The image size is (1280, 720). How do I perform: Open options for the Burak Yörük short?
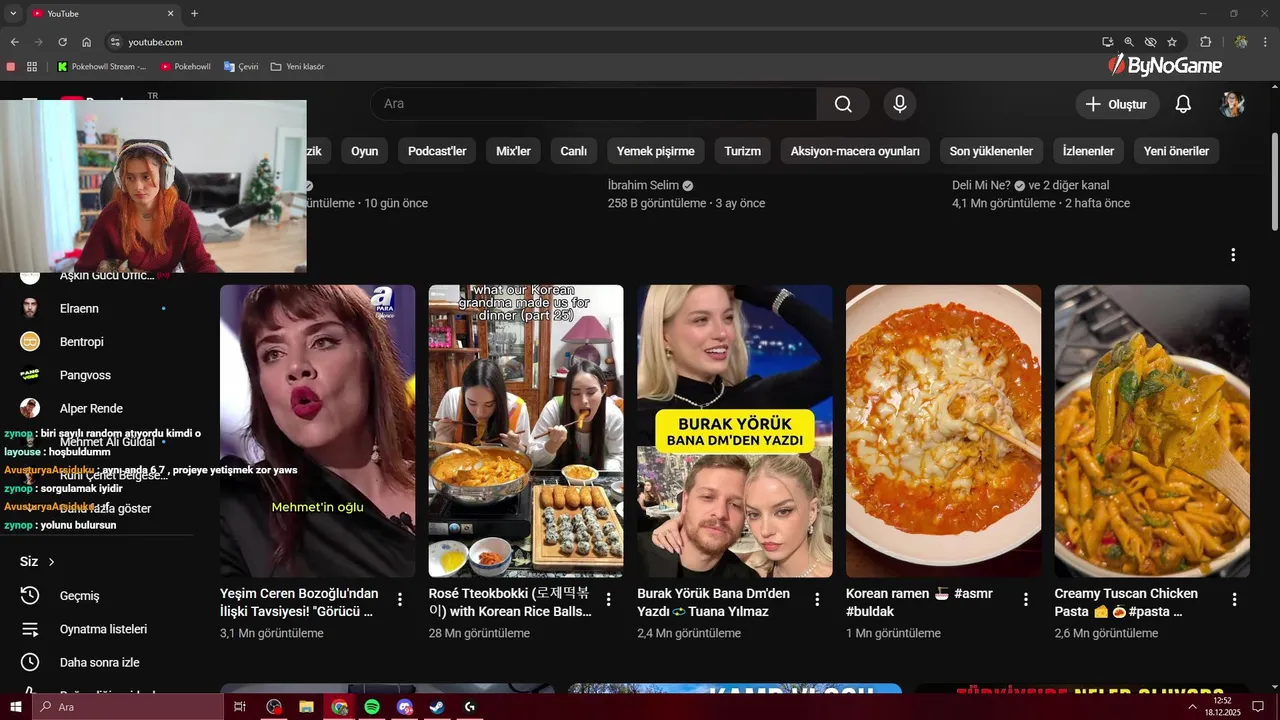point(817,599)
